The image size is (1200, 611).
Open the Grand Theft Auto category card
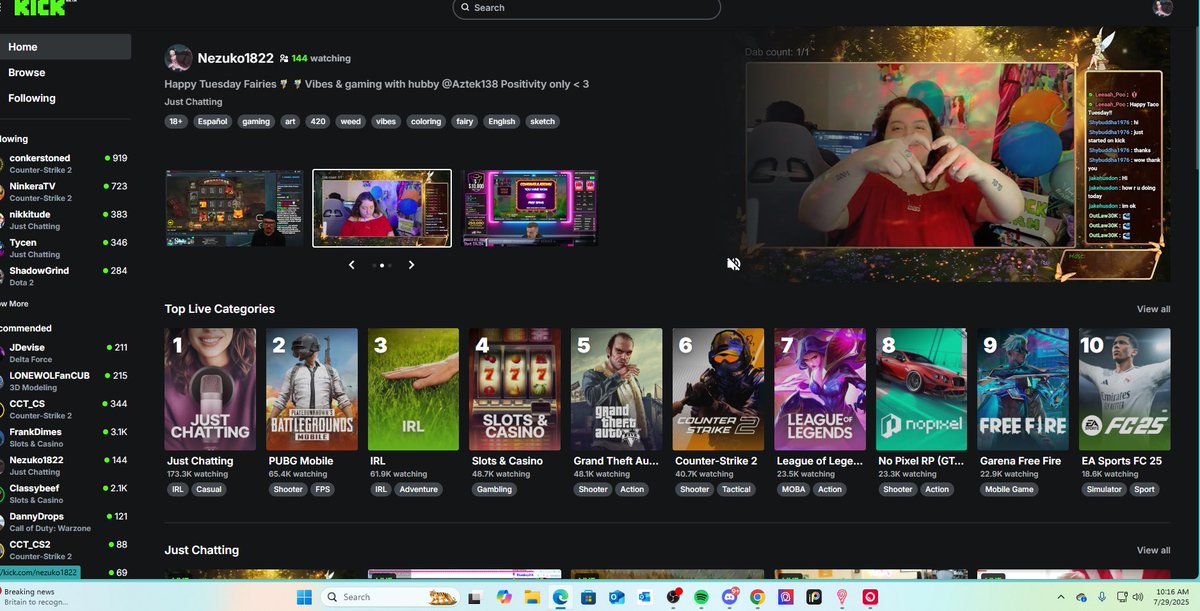617,389
